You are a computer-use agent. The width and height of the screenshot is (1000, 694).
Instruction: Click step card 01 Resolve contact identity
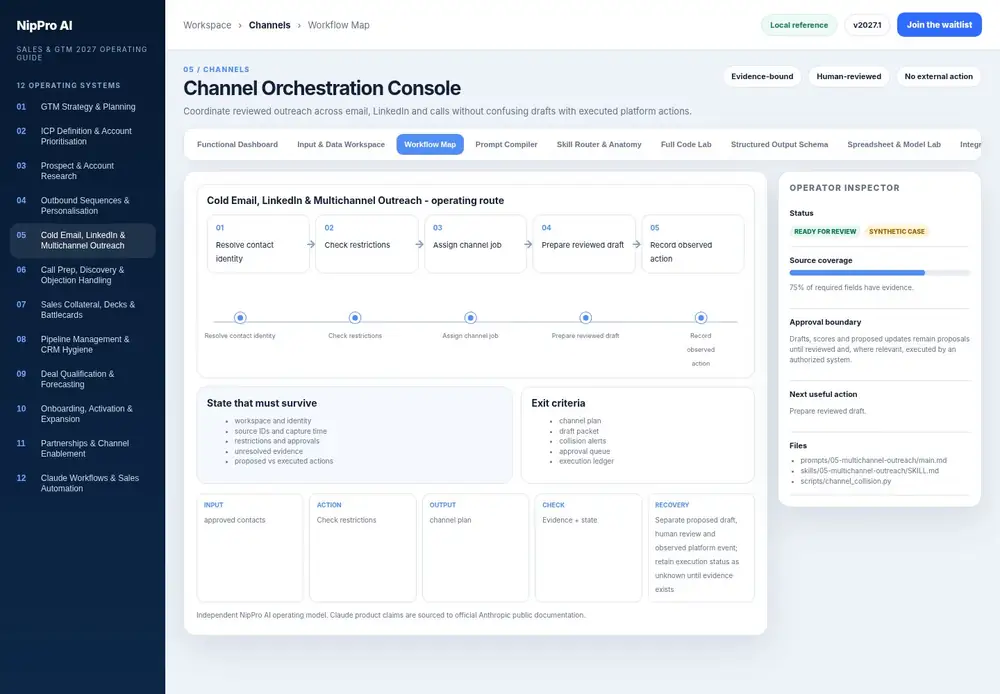click(x=258, y=244)
